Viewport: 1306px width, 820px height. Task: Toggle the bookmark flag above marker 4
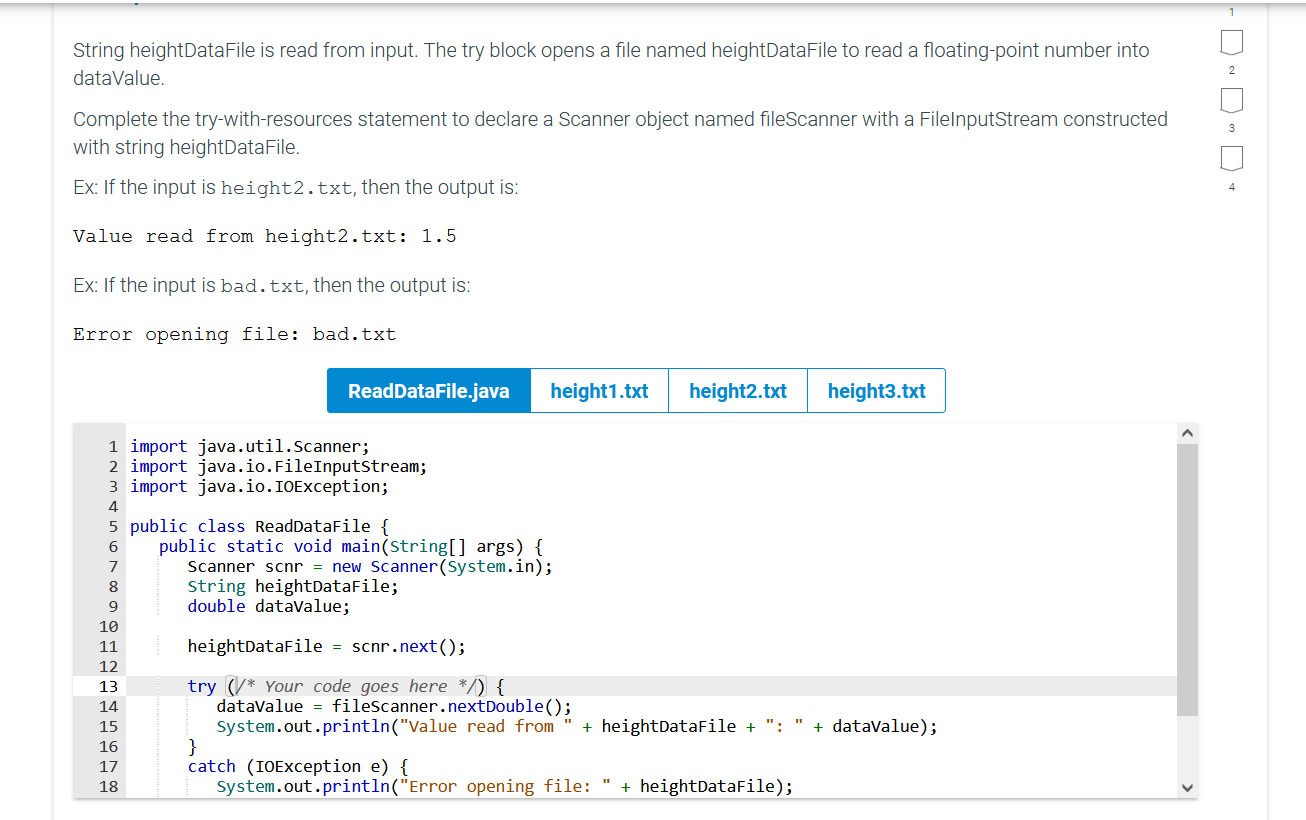click(x=1231, y=157)
